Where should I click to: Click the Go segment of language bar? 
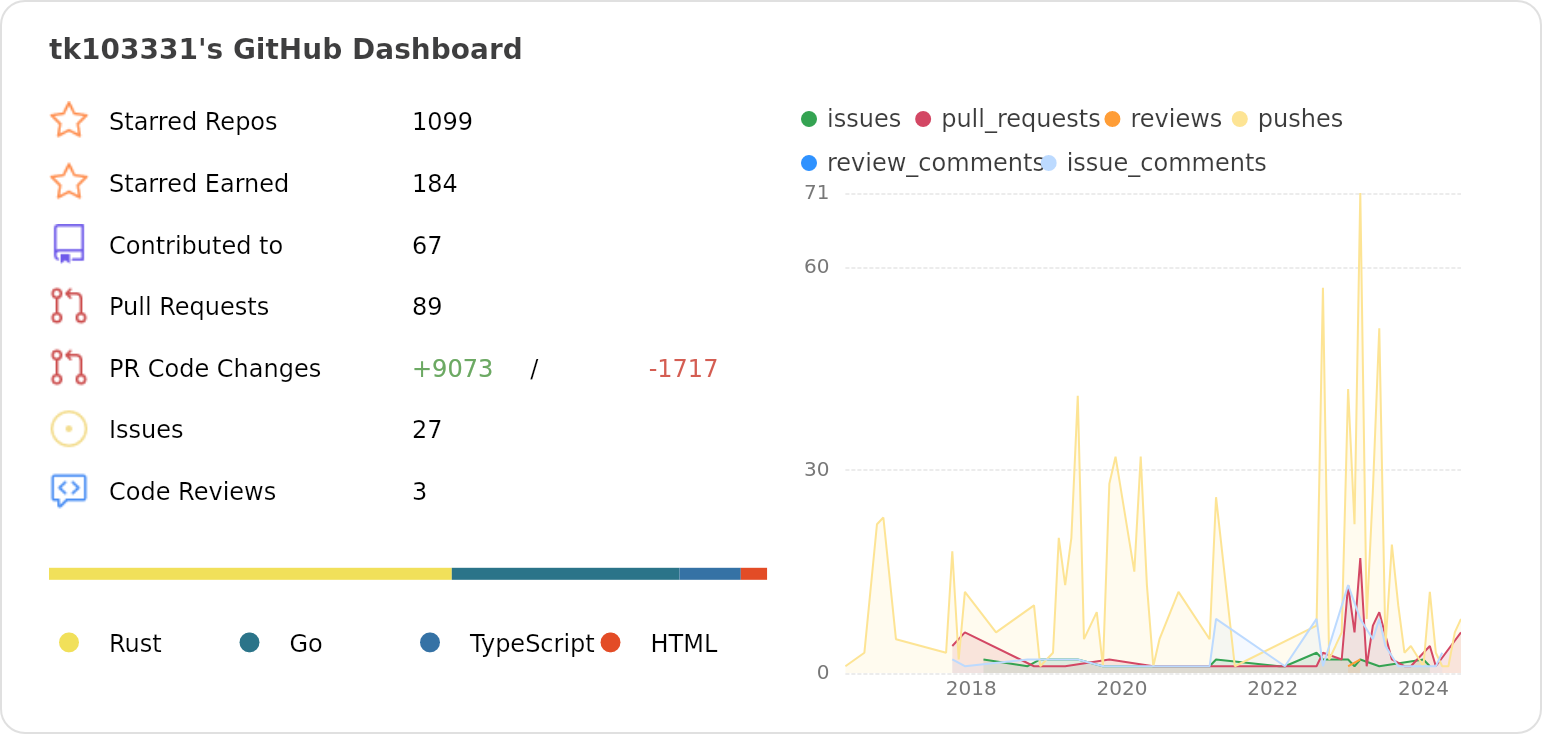566,574
